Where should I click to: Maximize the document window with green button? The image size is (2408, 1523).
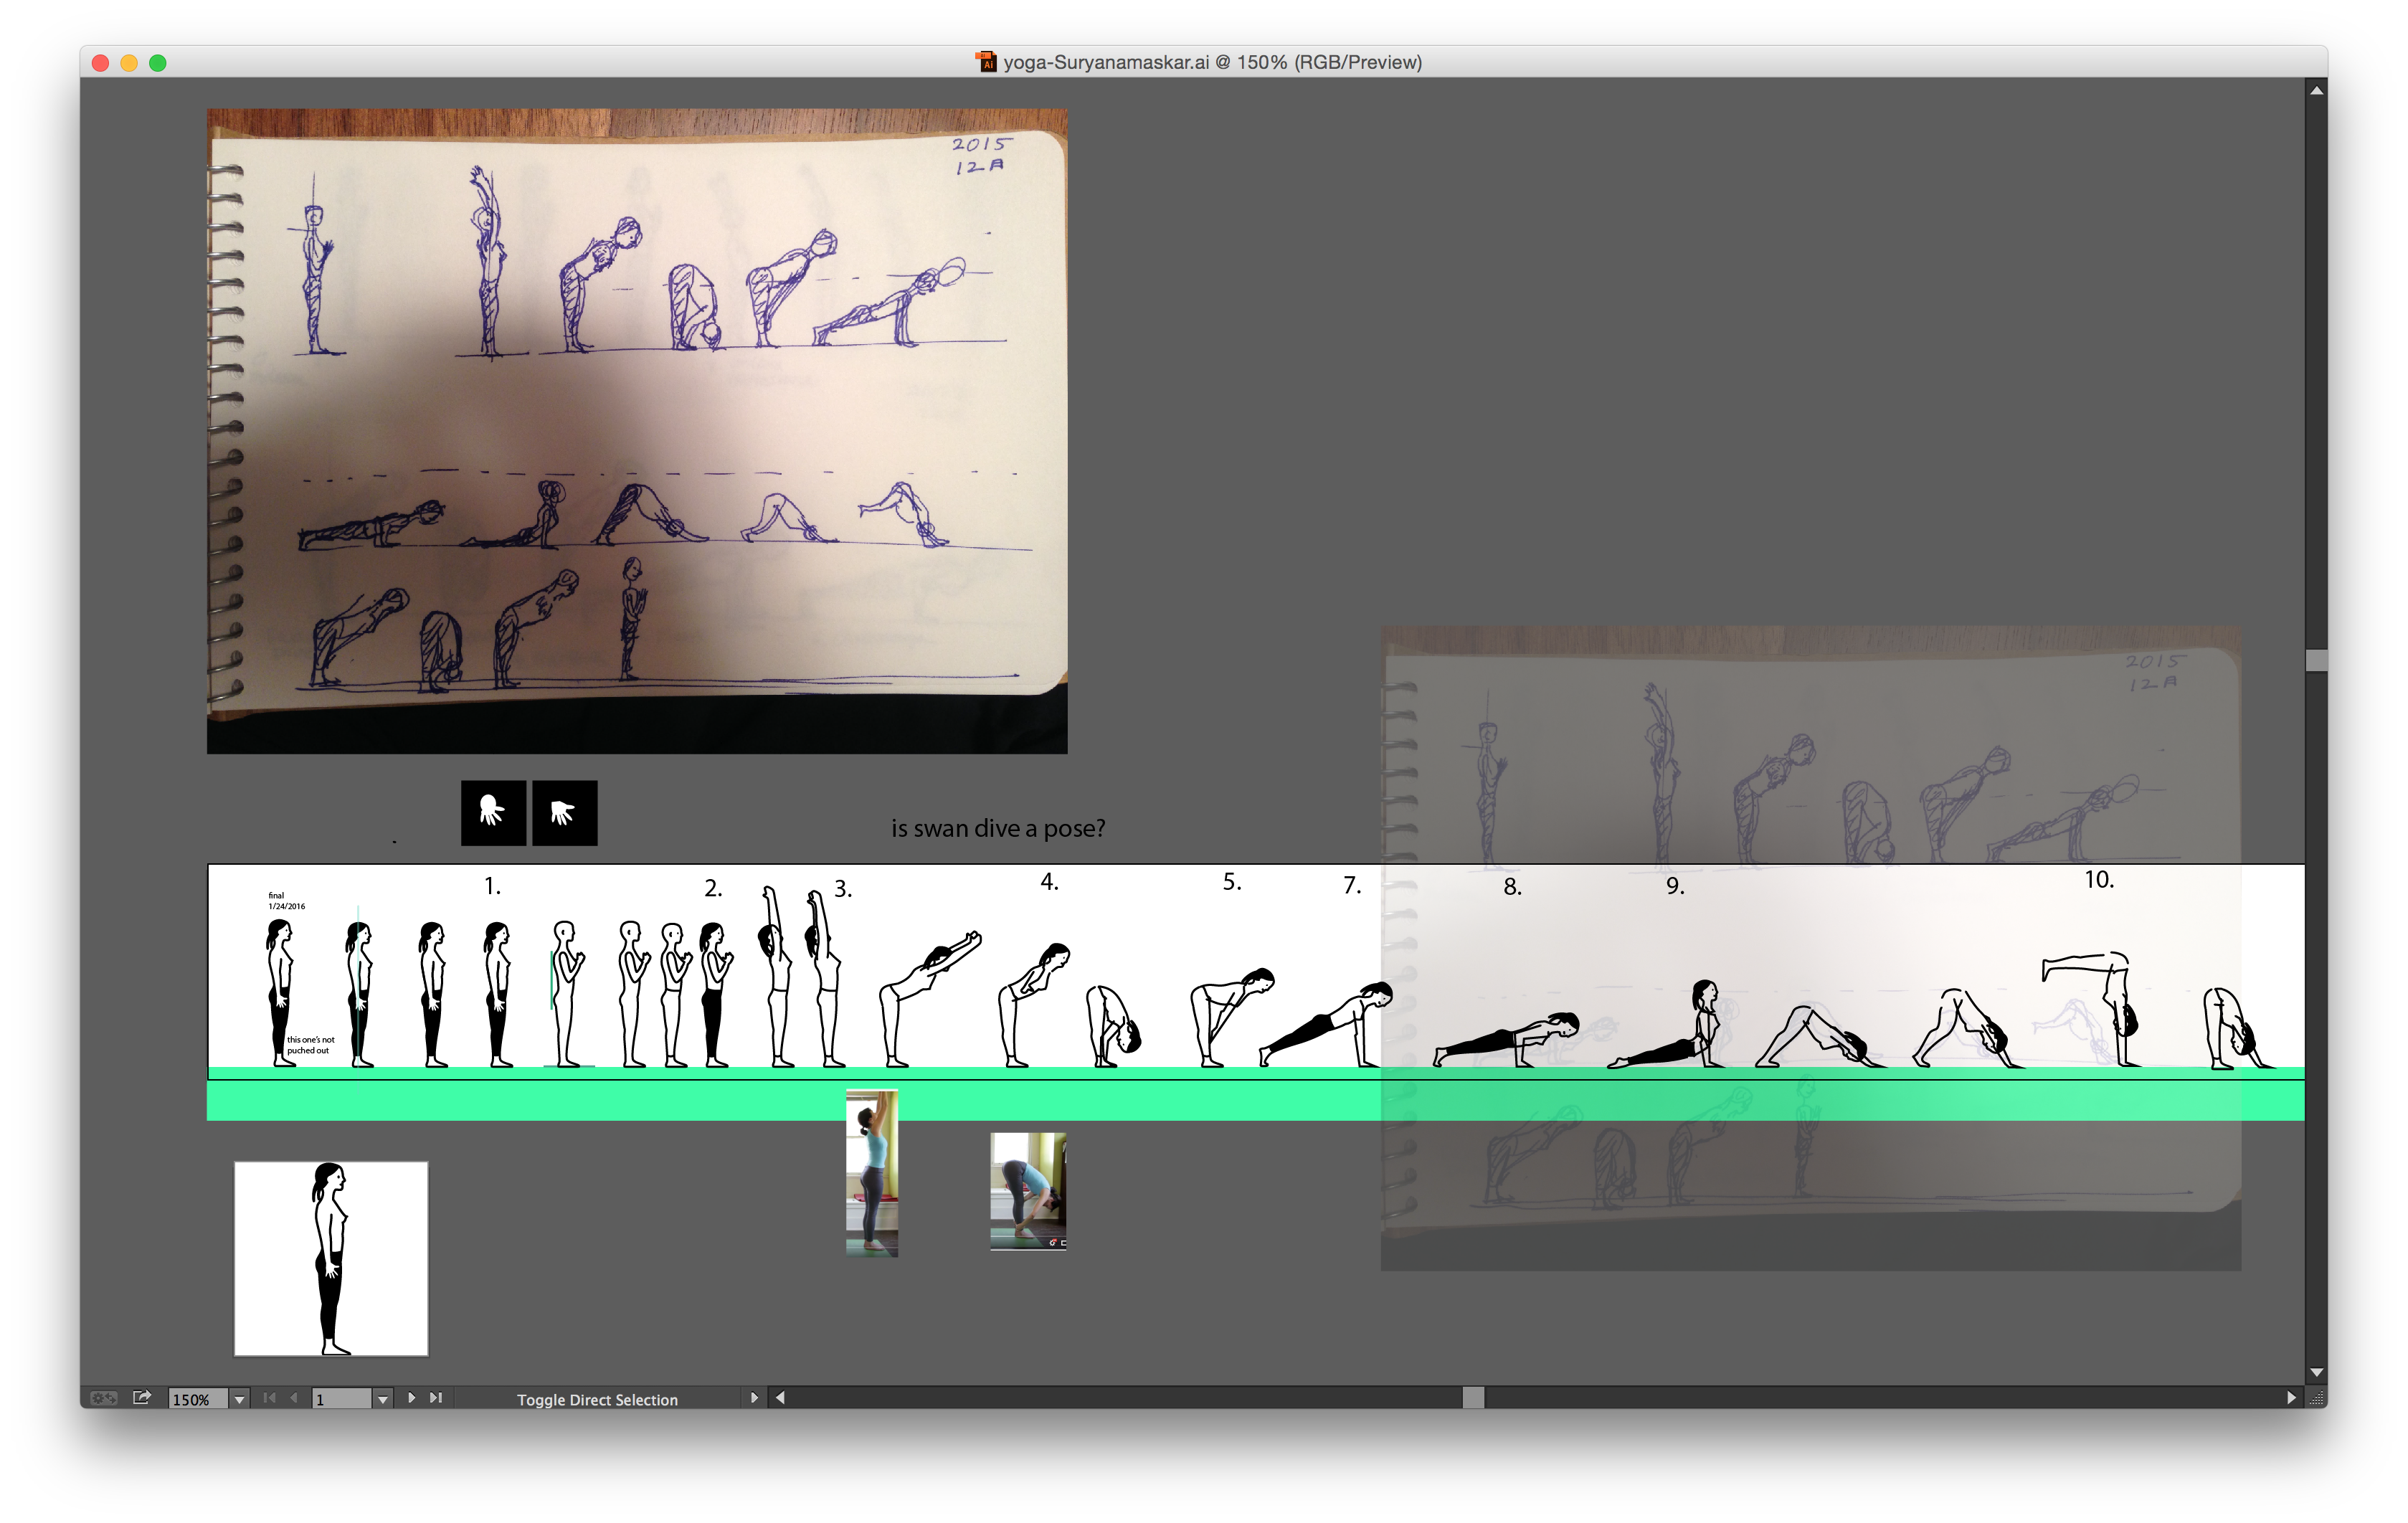(x=158, y=63)
